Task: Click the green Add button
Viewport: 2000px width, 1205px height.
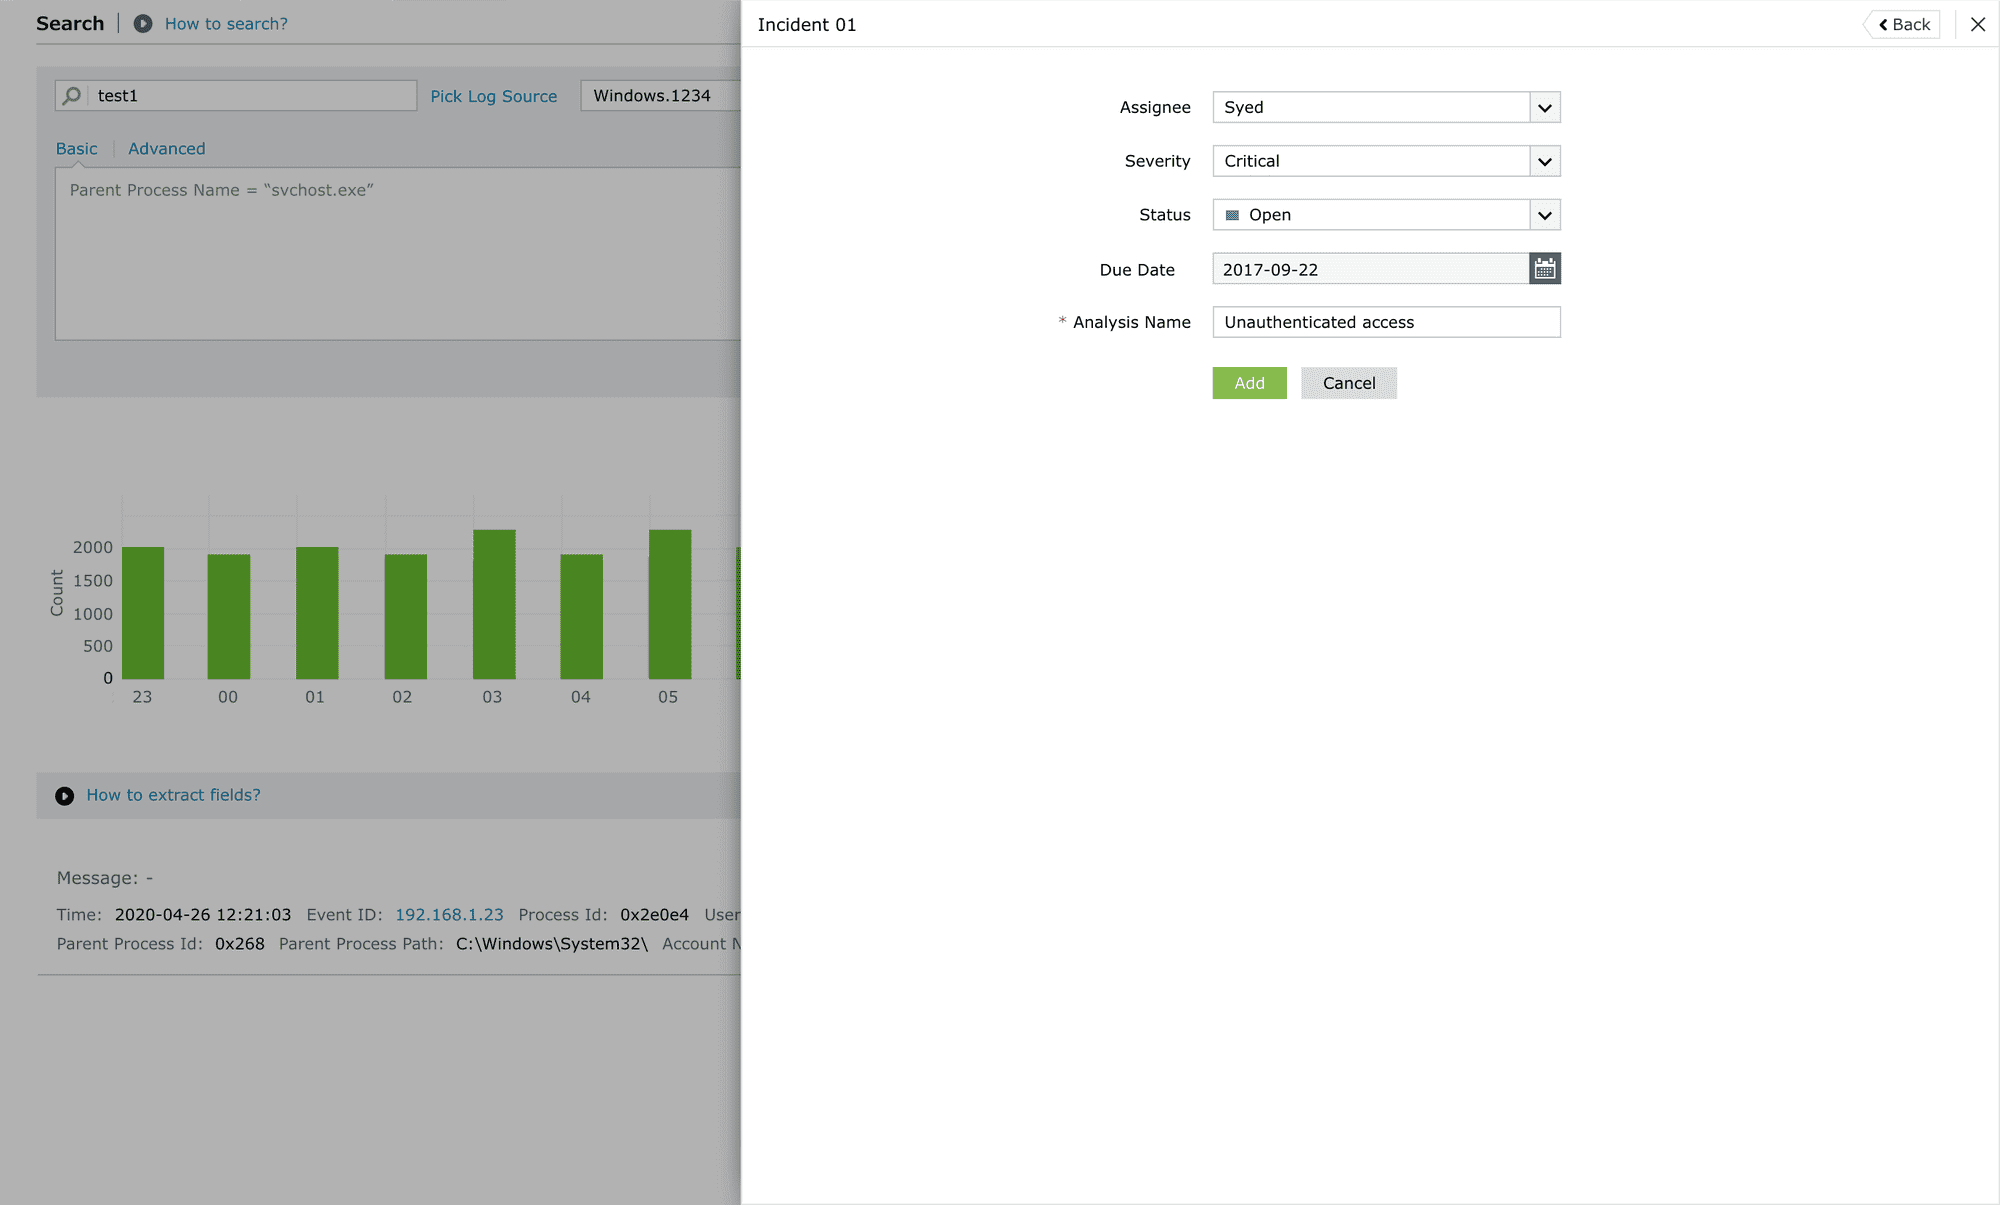Action: pos(1249,383)
